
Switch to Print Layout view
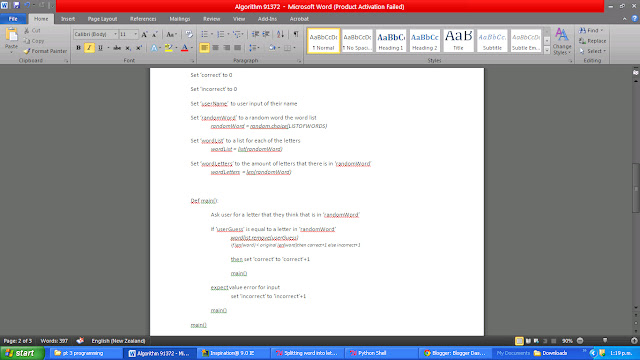pyautogui.click(x=519, y=341)
